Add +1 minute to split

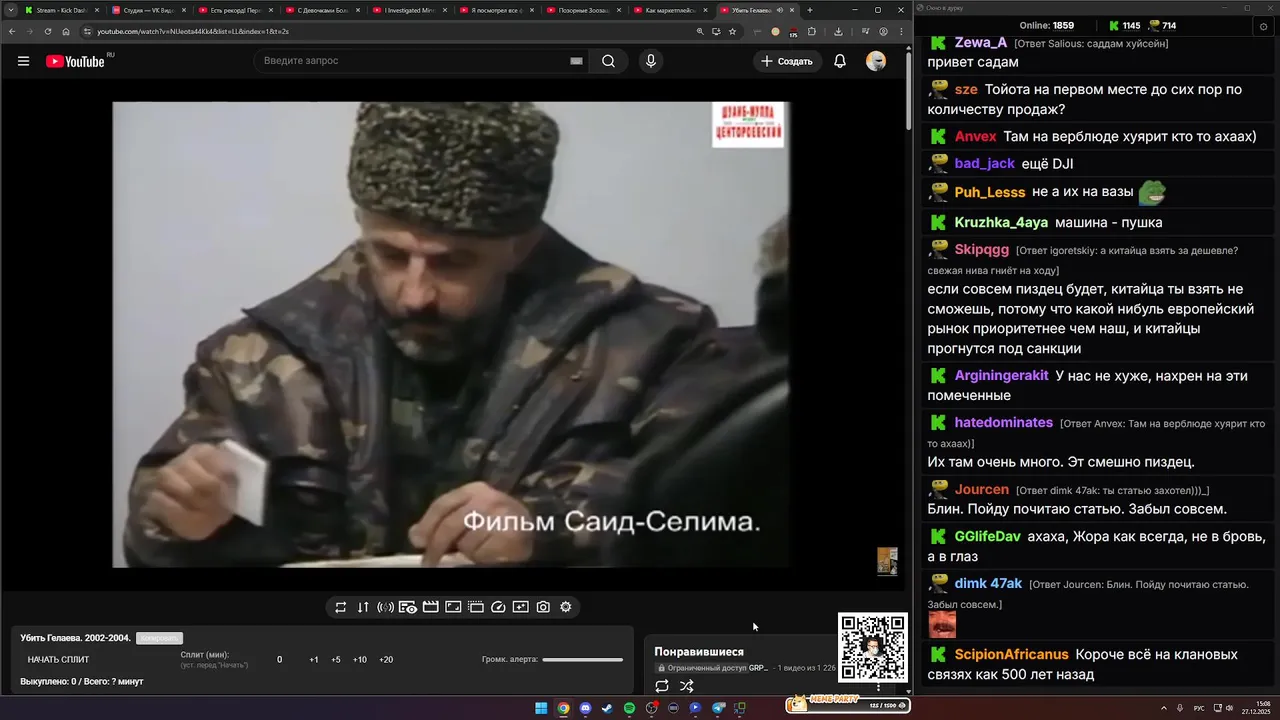pyautogui.click(x=314, y=660)
